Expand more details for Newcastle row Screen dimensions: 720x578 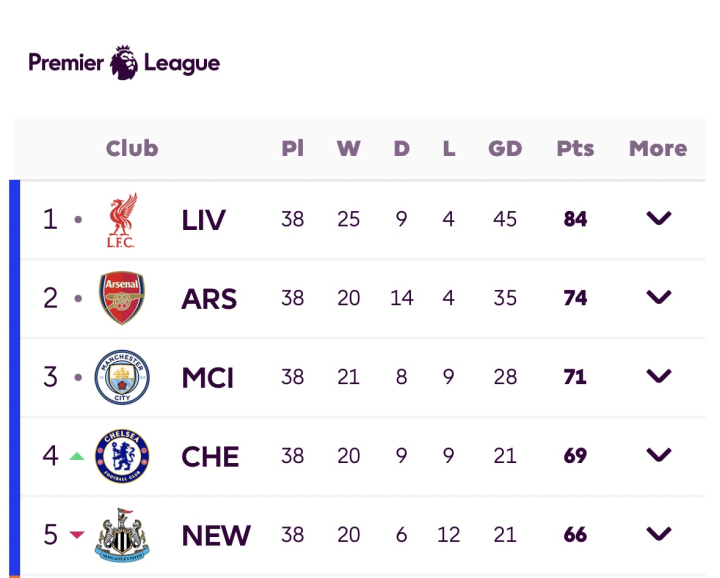pos(659,534)
